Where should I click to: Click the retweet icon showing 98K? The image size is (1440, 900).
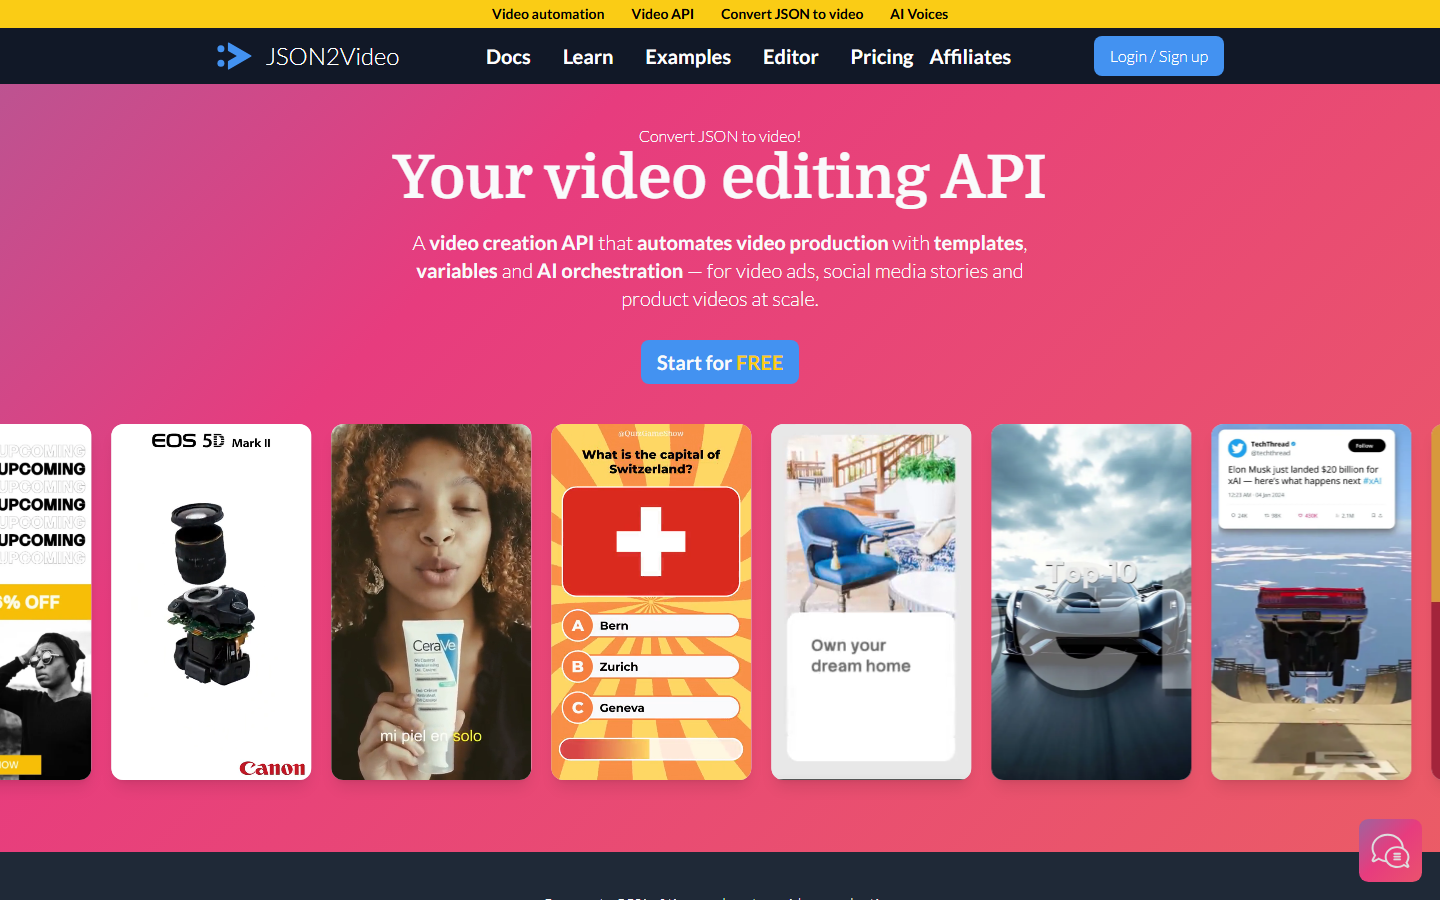click(x=1267, y=515)
